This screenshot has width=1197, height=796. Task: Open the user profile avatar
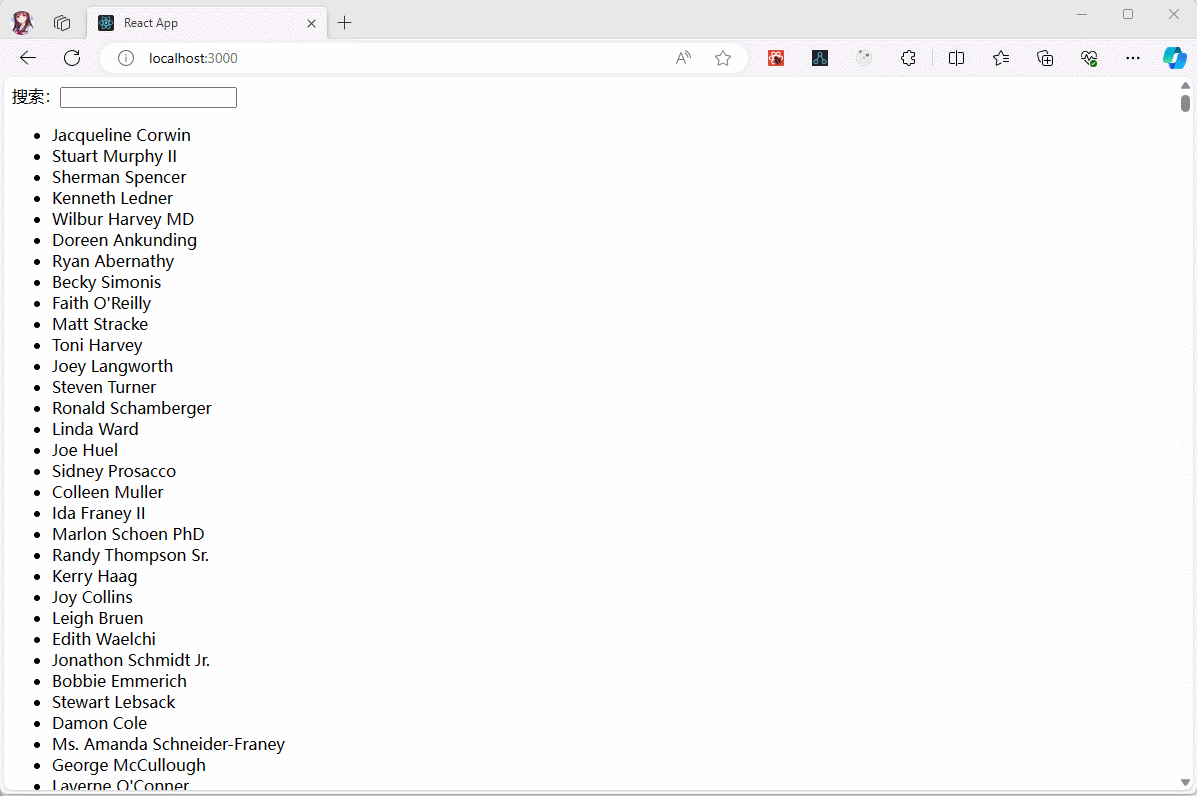(x=22, y=23)
